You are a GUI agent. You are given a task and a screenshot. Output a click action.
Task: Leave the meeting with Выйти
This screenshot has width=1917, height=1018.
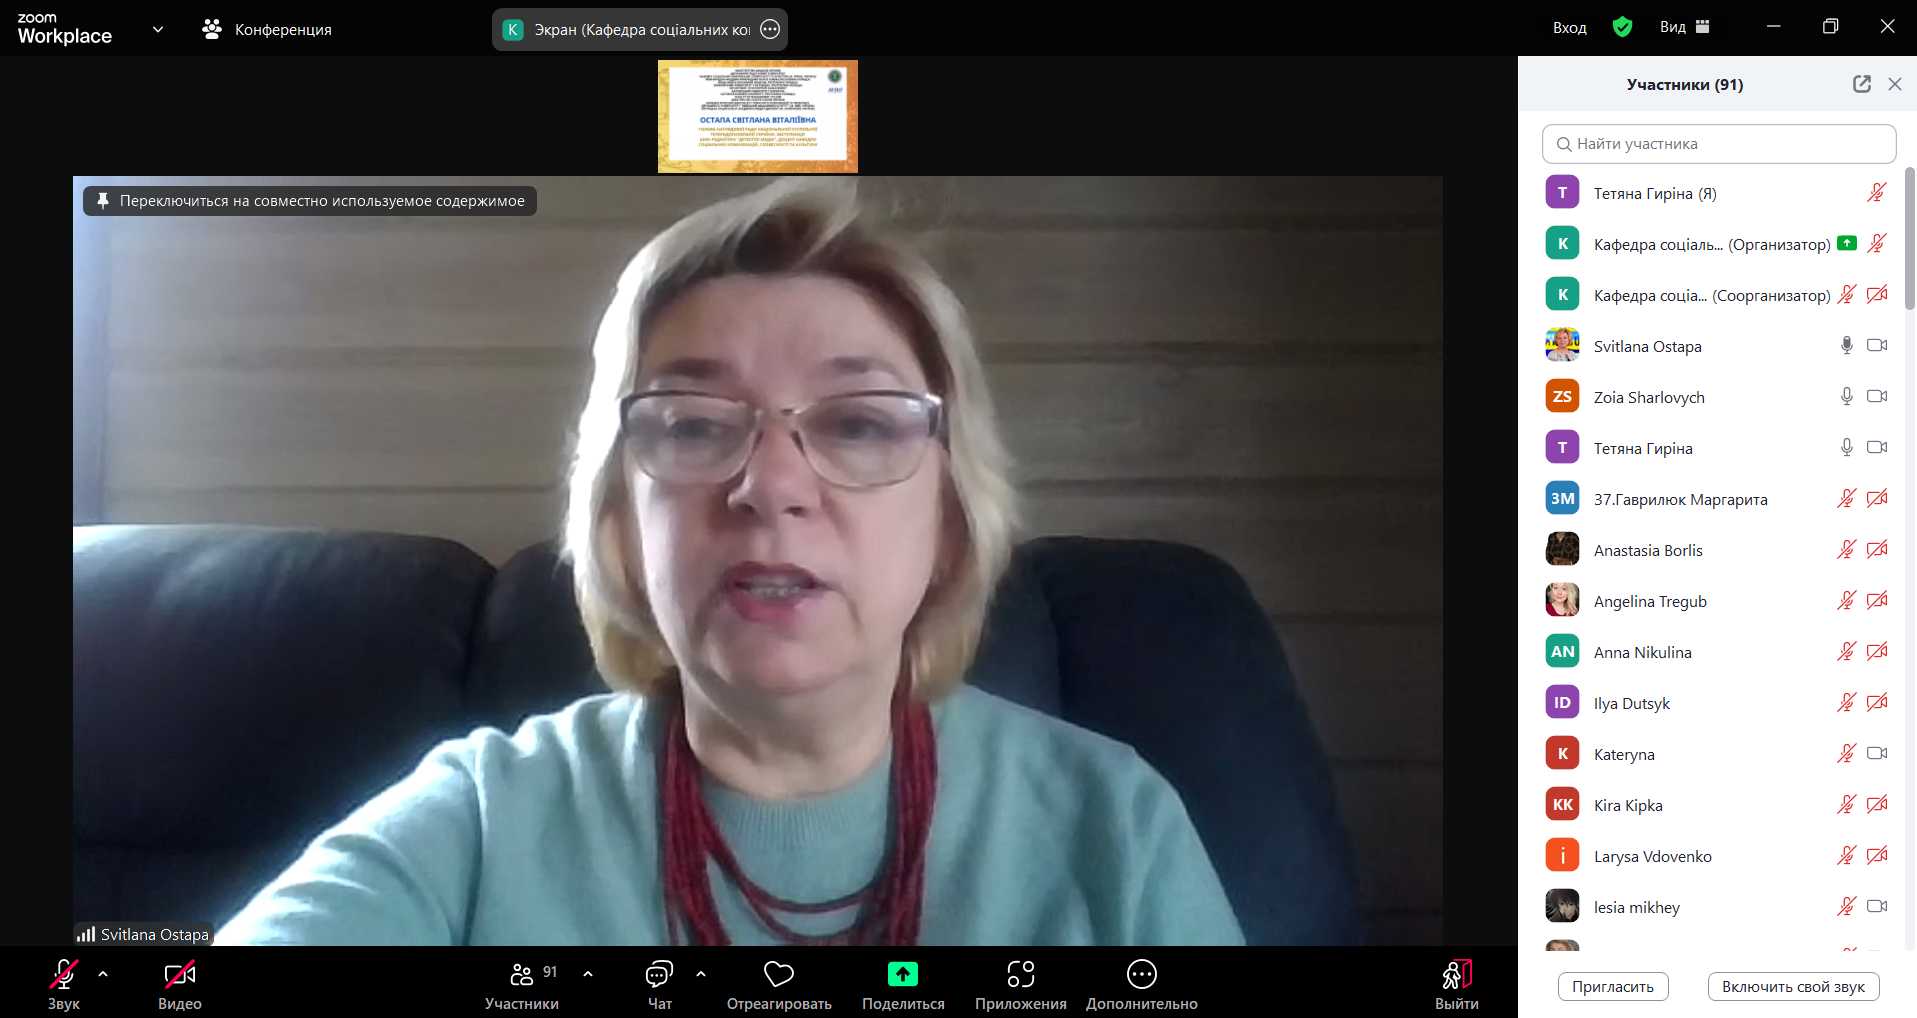tap(1457, 984)
